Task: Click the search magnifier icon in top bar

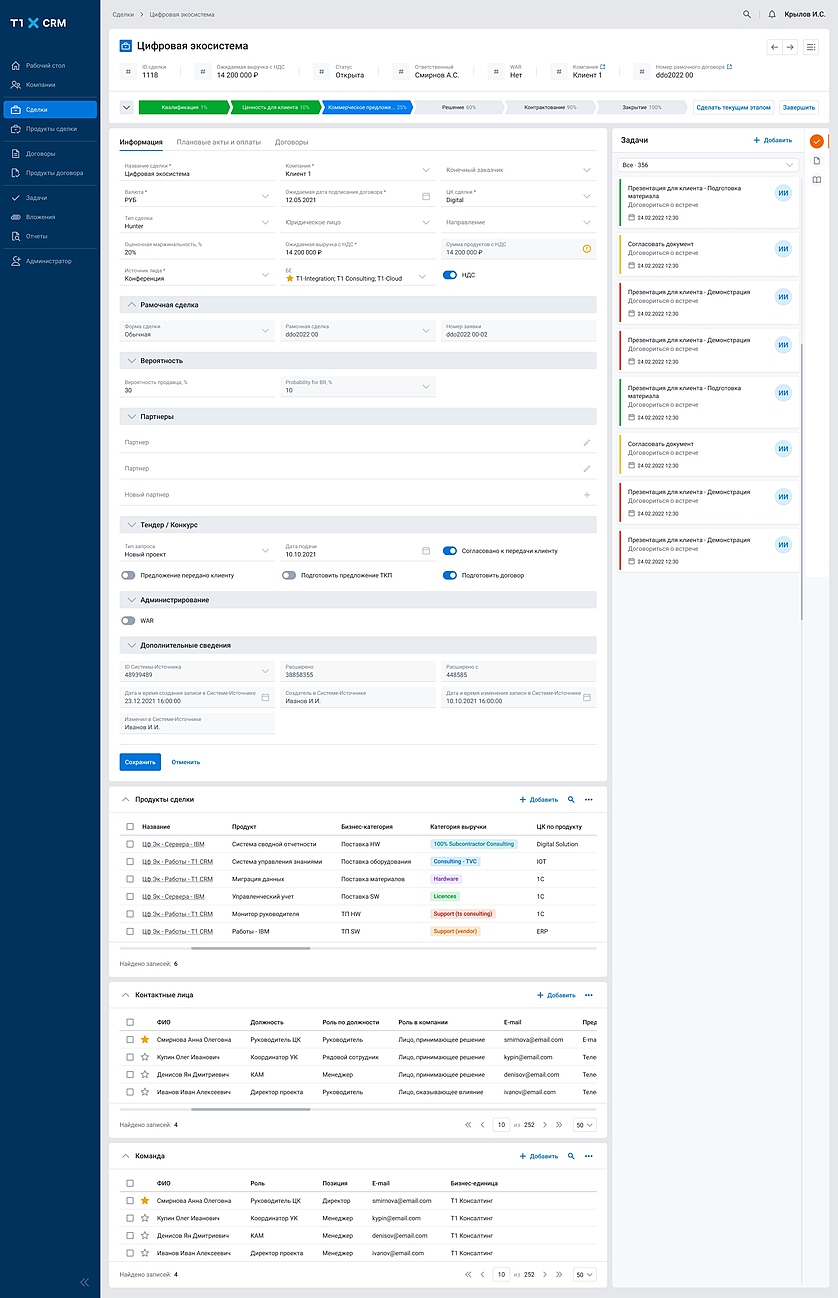Action: coord(747,15)
